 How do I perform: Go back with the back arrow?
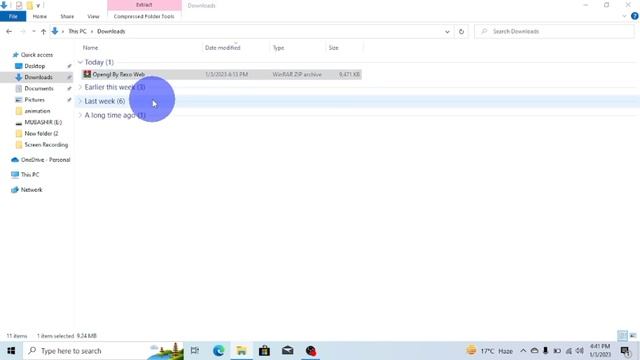click(9, 31)
